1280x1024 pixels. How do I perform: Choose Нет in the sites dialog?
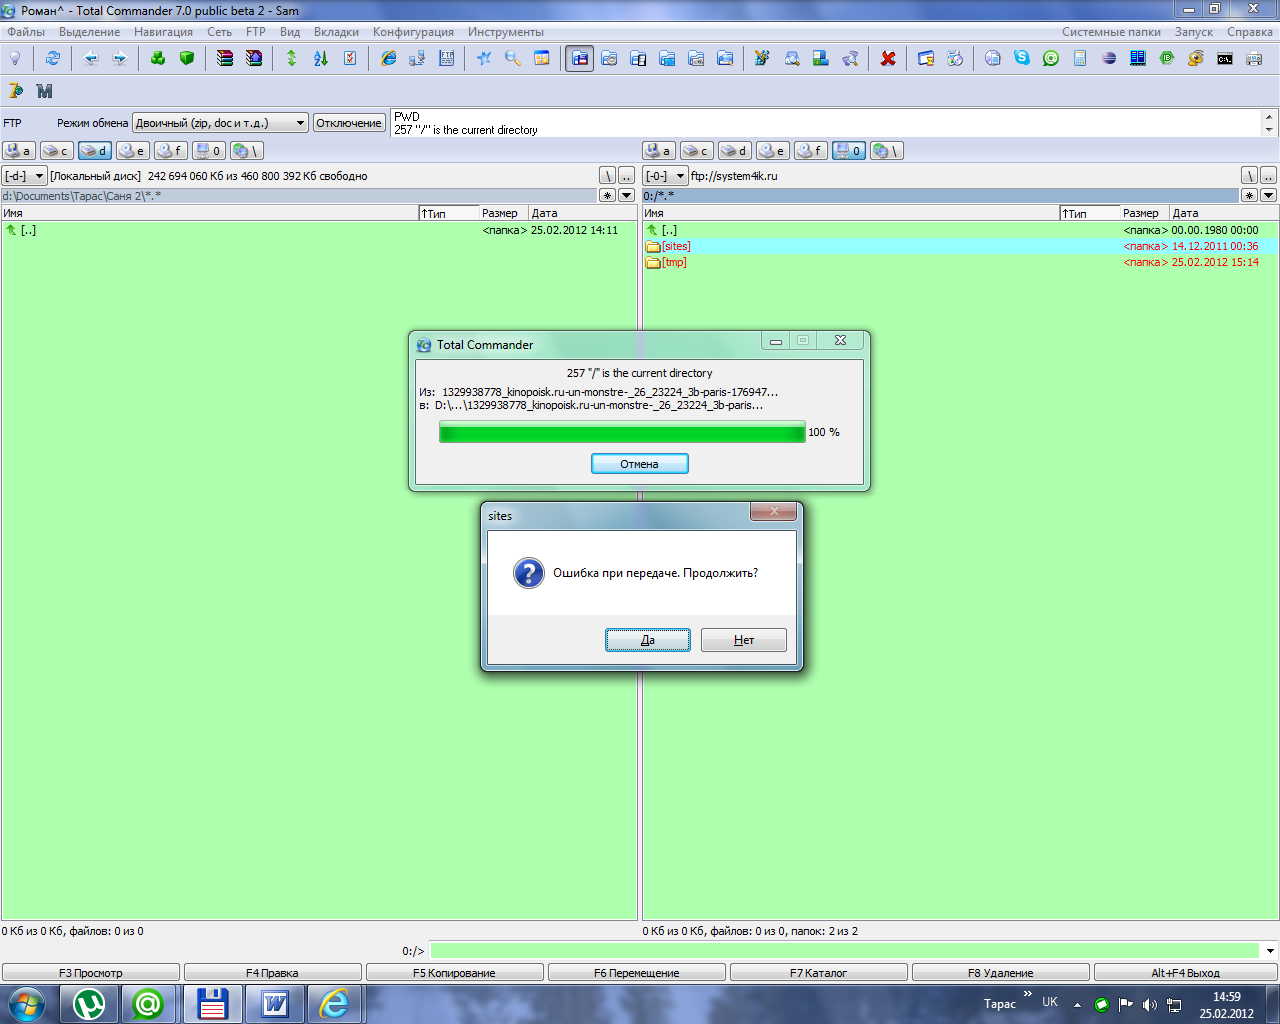pos(744,640)
